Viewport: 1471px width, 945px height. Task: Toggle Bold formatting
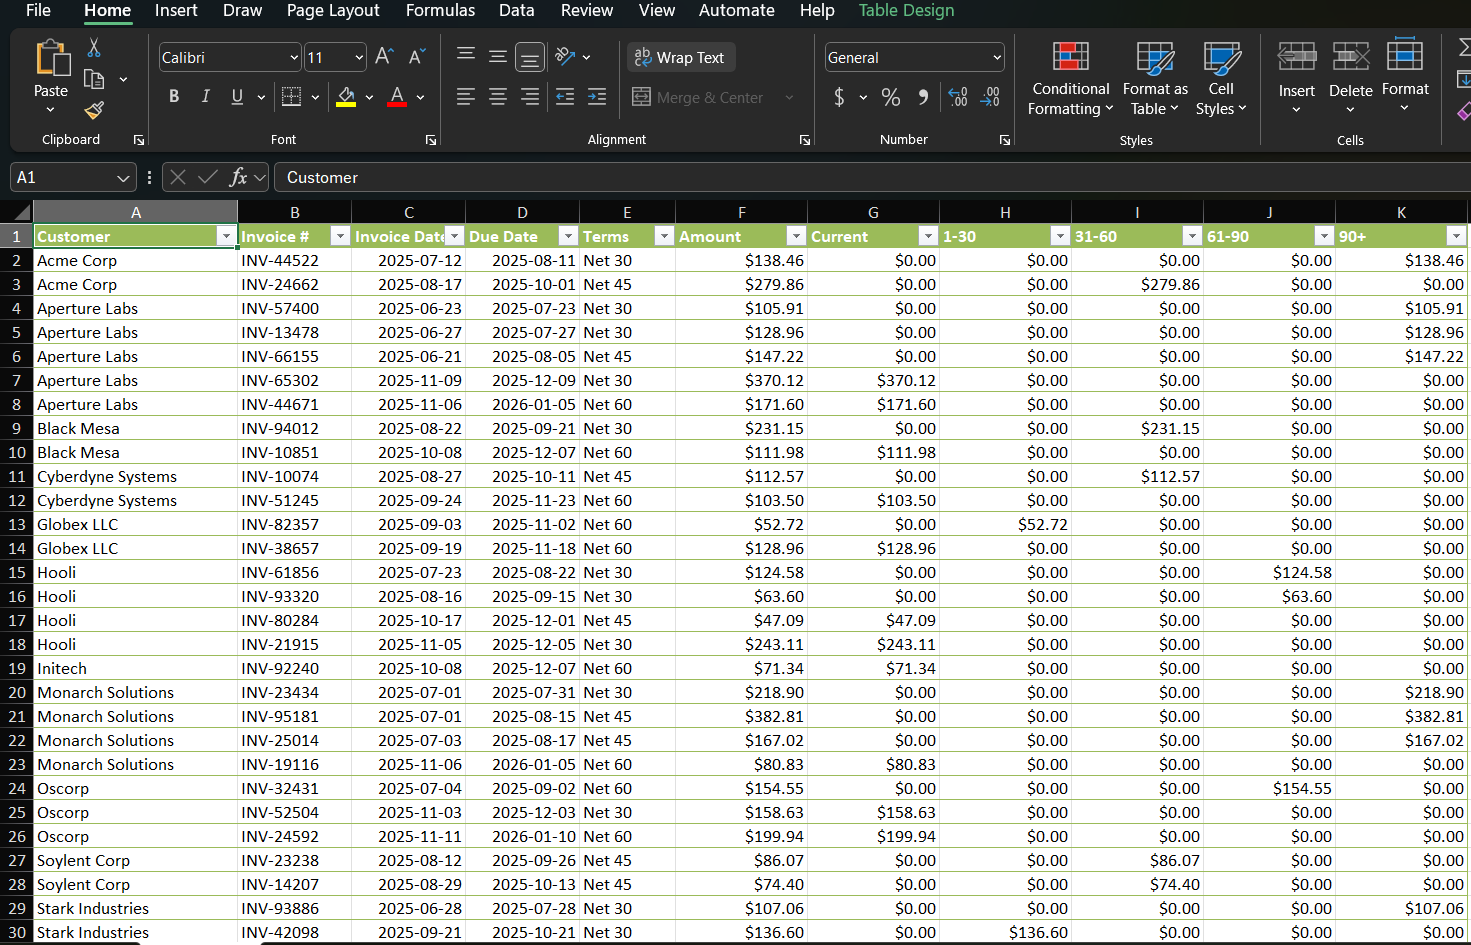(x=174, y=96)
